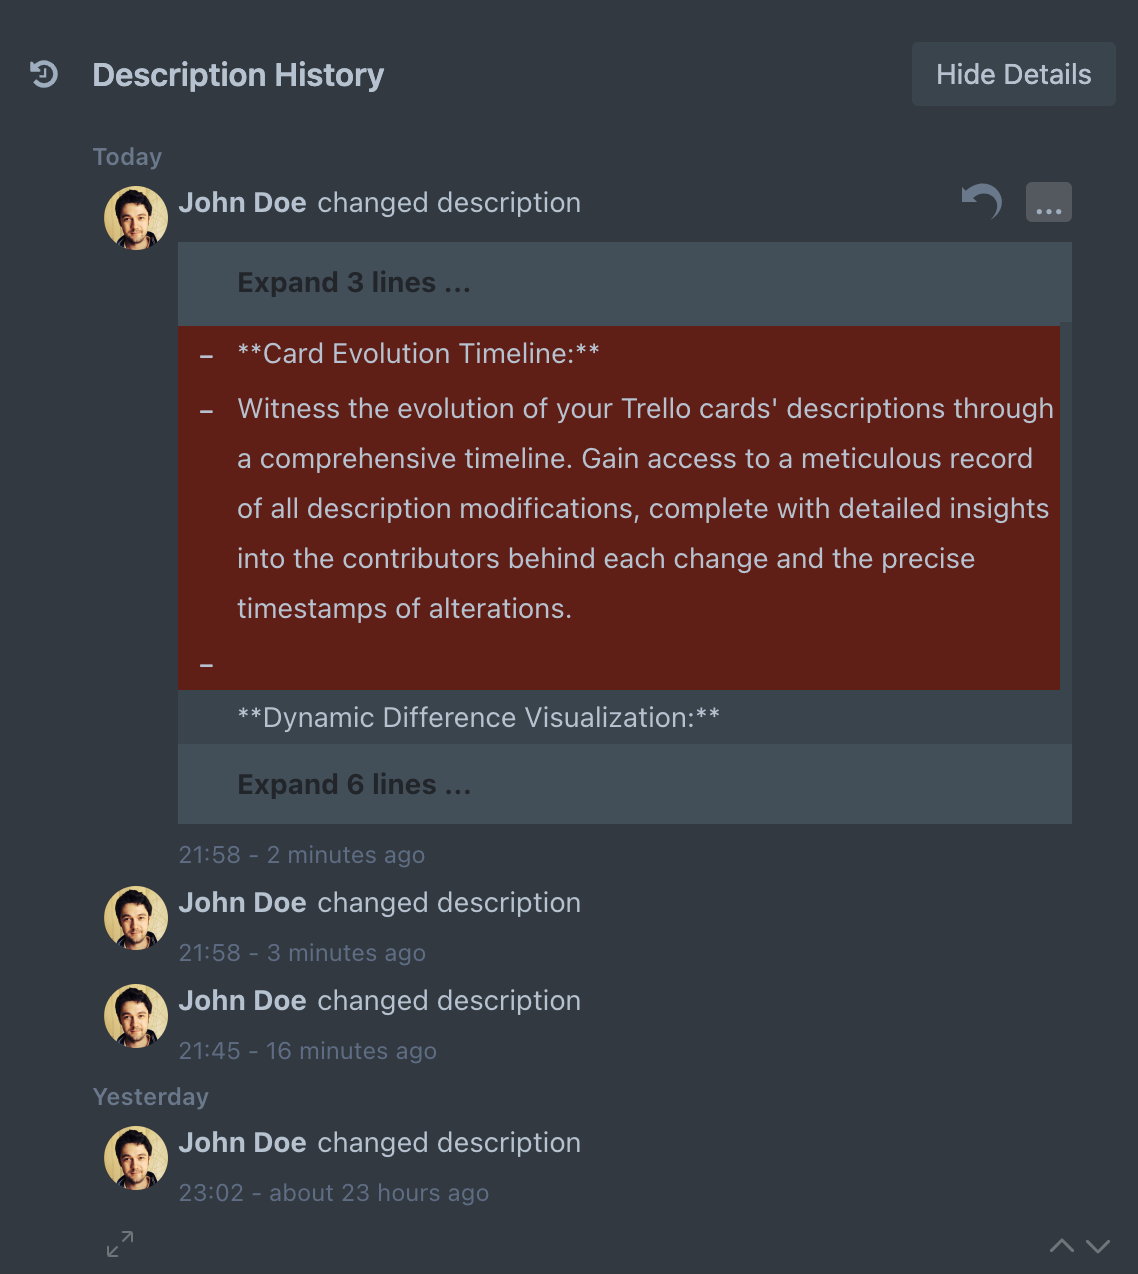Viewport: 1138px width, 1274px height.
Task: Jump to the previous change with up arrow
Action: click(1062, 1246)
